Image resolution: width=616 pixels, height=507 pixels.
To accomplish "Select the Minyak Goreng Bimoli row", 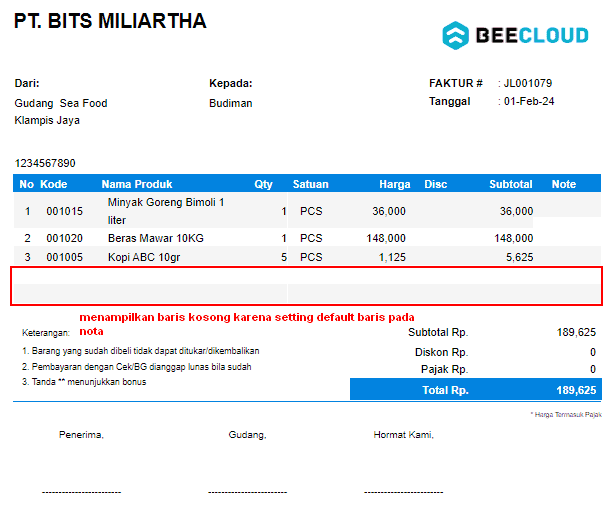I will tap(307, 211).
